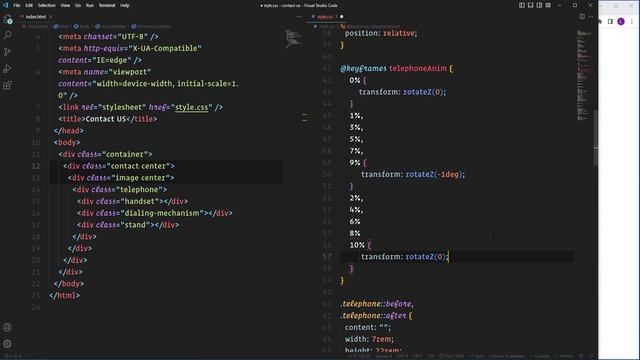Screen dimensions: 640x360
Task: Click line number 12 in index.html
Action: (x=36, y=166)
